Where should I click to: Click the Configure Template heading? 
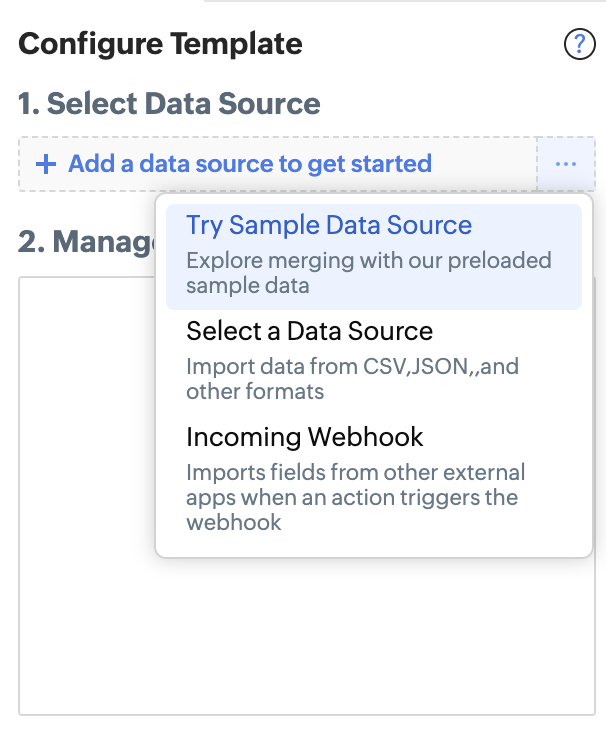tap(160, 44)
